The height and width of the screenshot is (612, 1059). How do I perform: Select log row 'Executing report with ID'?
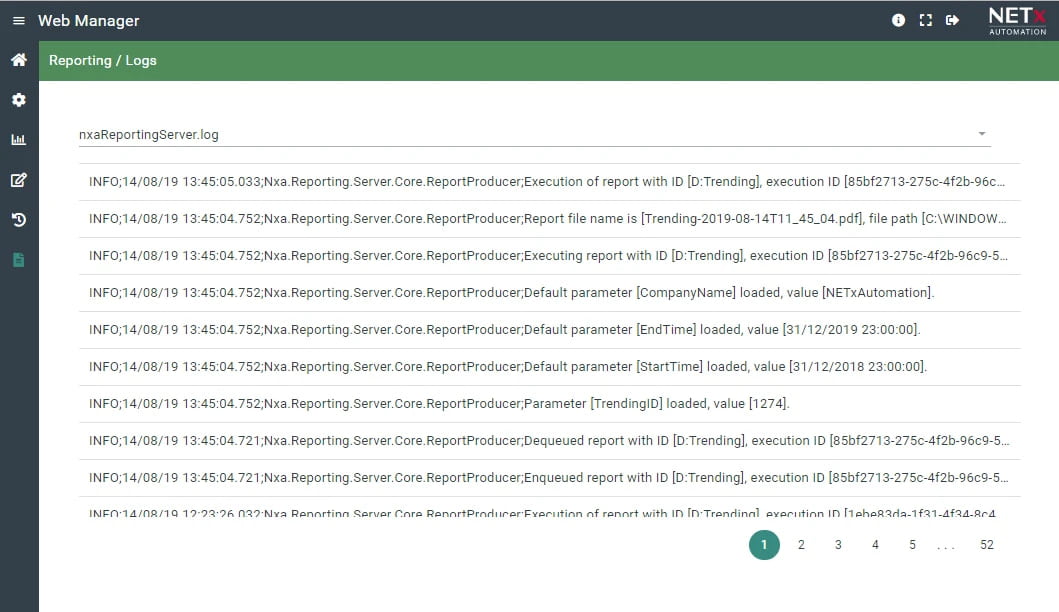[x=550, y=256]
